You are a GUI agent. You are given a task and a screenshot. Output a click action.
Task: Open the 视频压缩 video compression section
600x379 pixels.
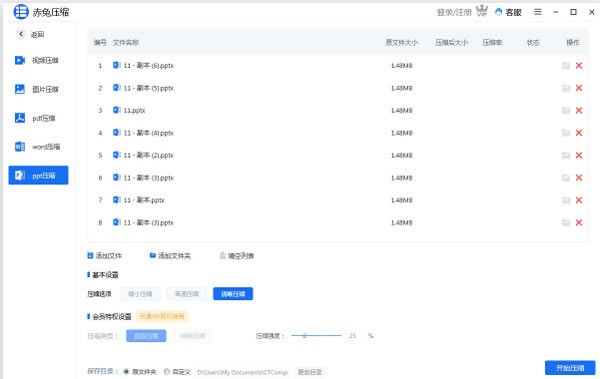pos(37,60)
